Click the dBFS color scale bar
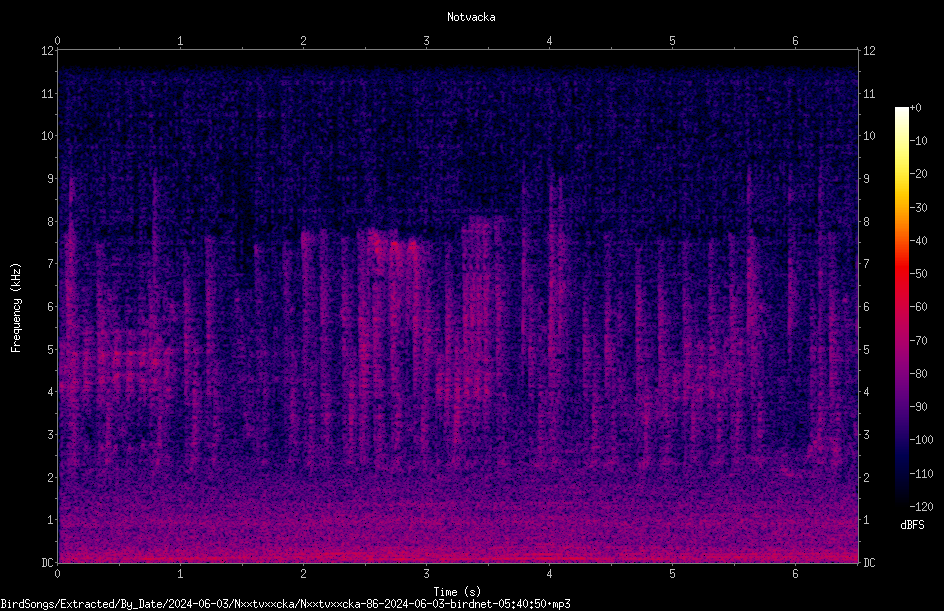 click(x=901, y=306)
